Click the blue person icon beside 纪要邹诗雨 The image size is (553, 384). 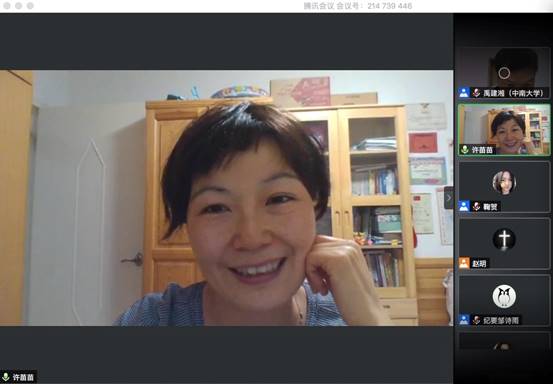coord(464,319)
